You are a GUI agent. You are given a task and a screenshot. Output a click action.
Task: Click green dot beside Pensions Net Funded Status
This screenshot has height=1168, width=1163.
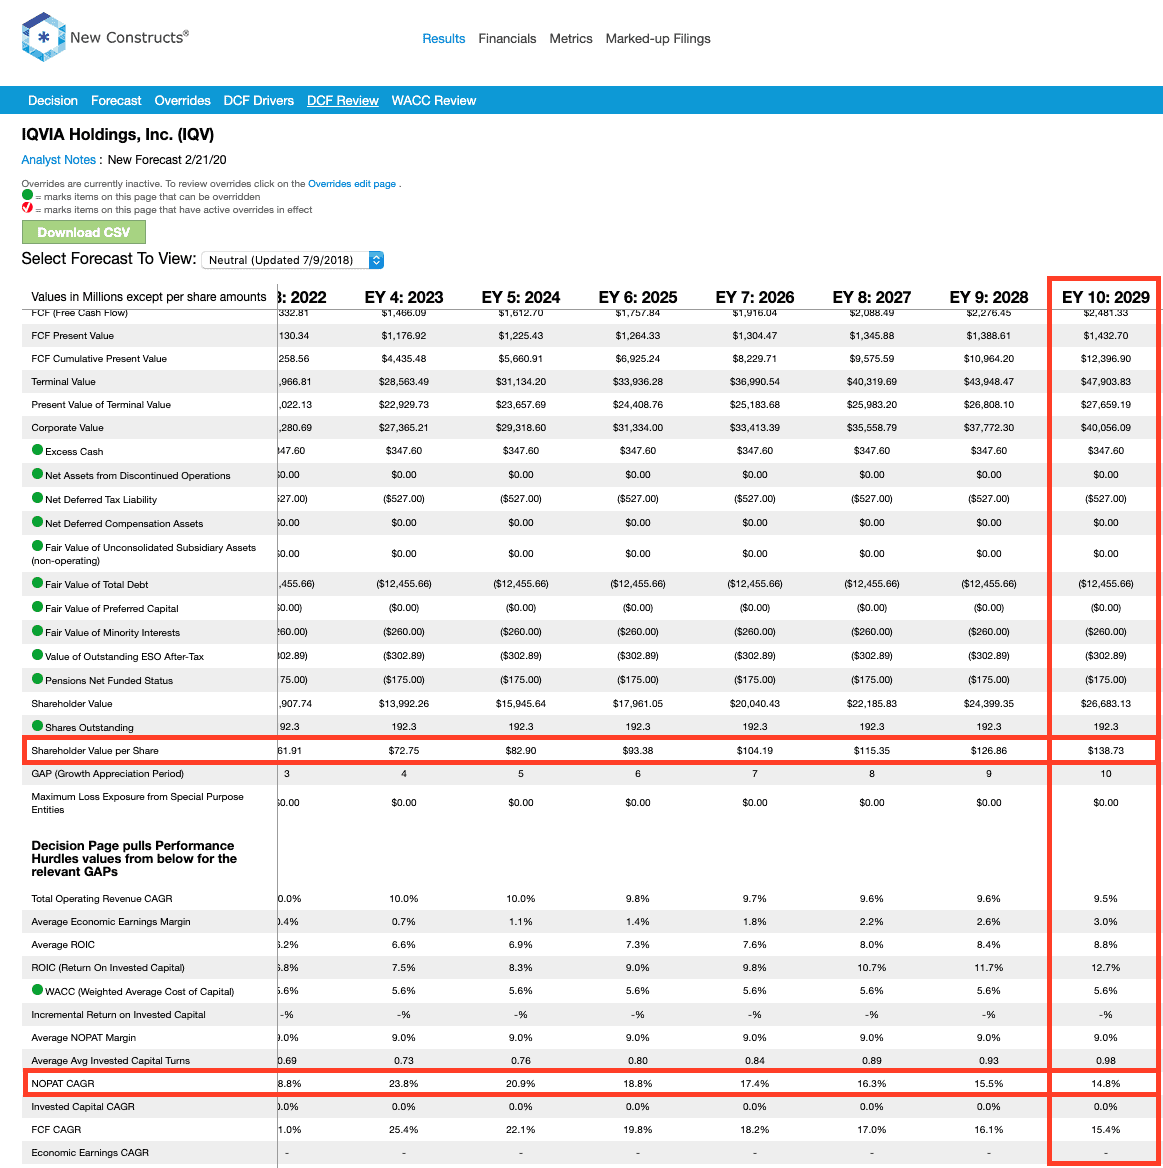[x=37, y=679]
